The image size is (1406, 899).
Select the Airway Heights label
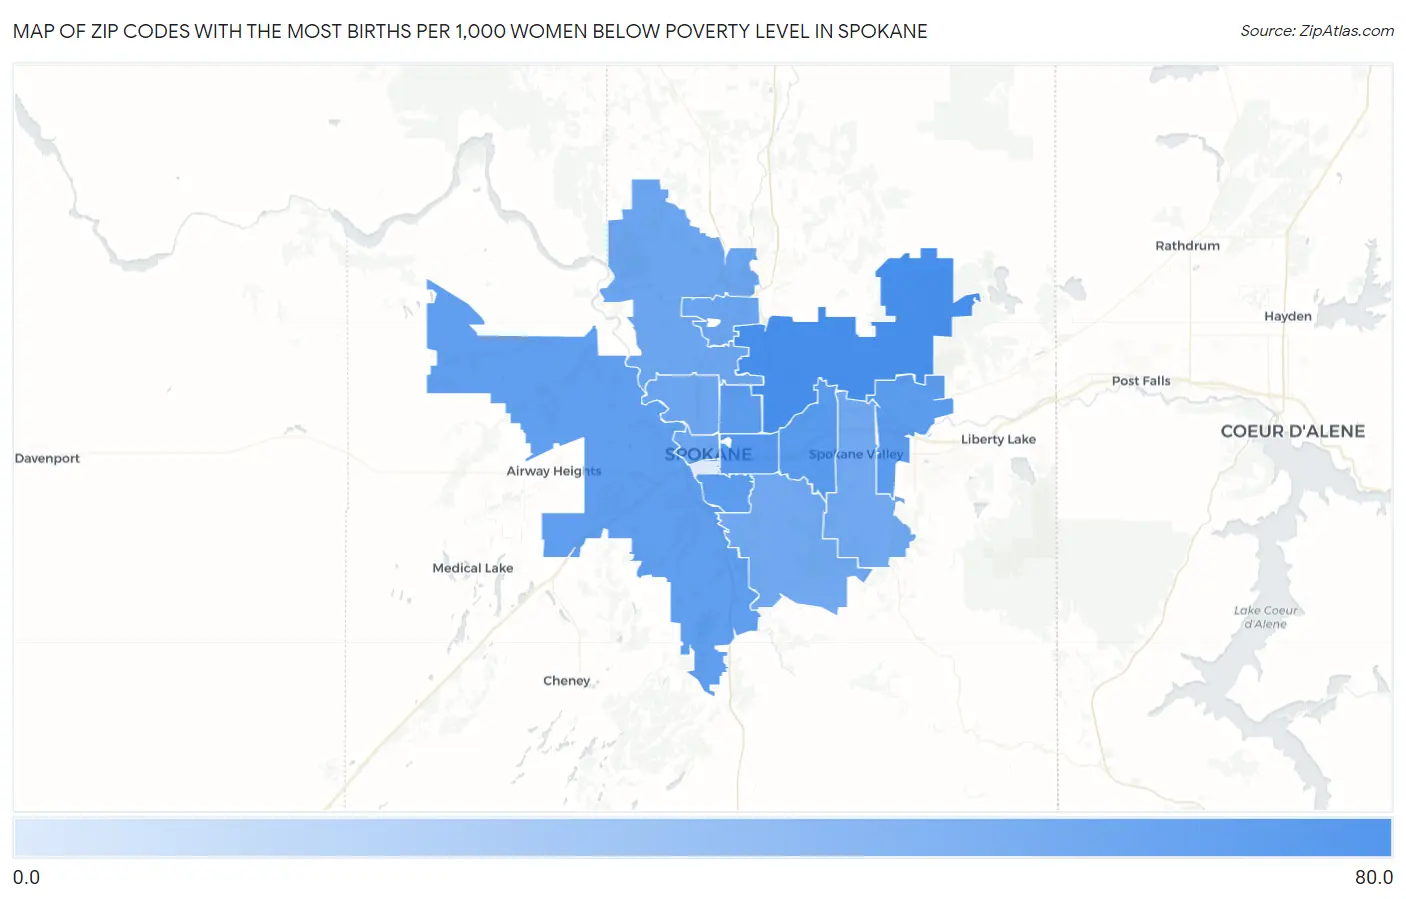[x=553, y=471]
